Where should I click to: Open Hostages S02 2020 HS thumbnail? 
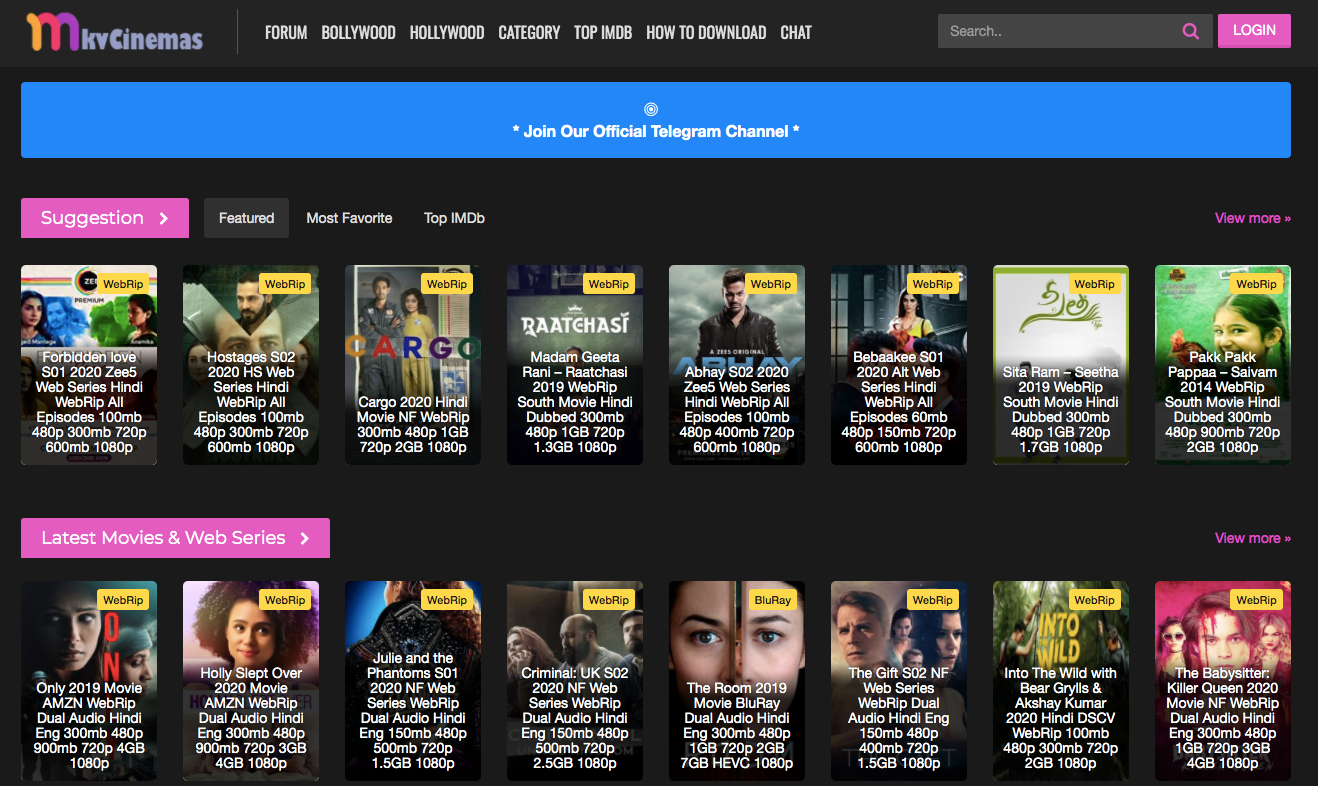251,365
